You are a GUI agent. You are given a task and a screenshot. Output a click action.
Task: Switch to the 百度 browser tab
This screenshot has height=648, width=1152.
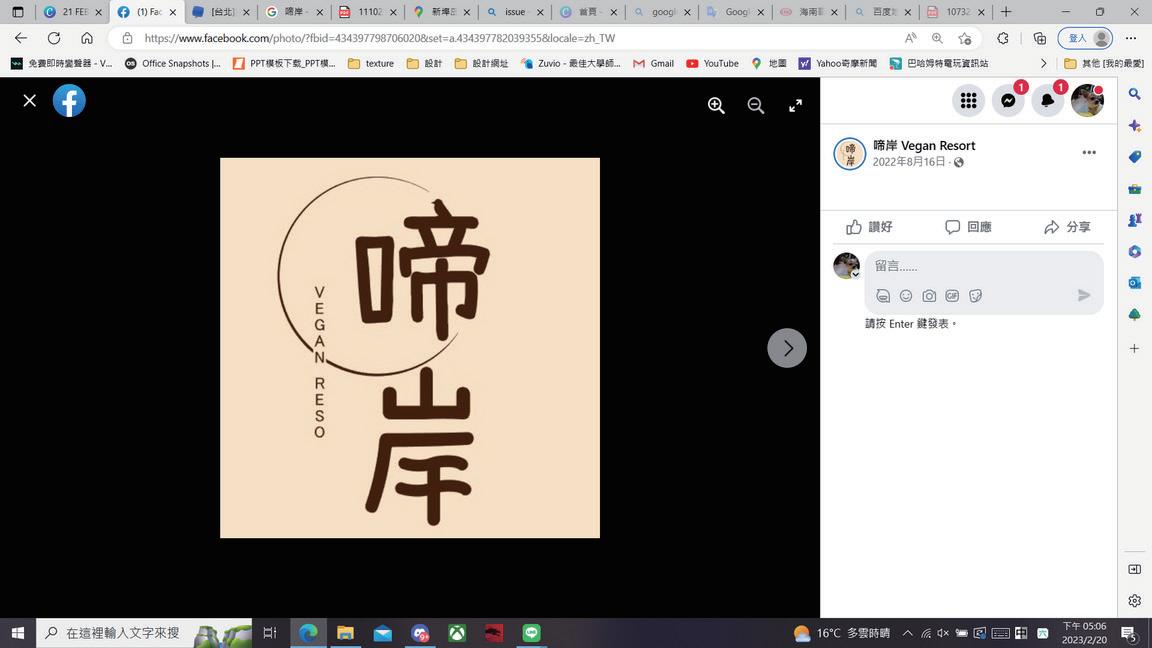pyautogui.click(x=882, y=12)
